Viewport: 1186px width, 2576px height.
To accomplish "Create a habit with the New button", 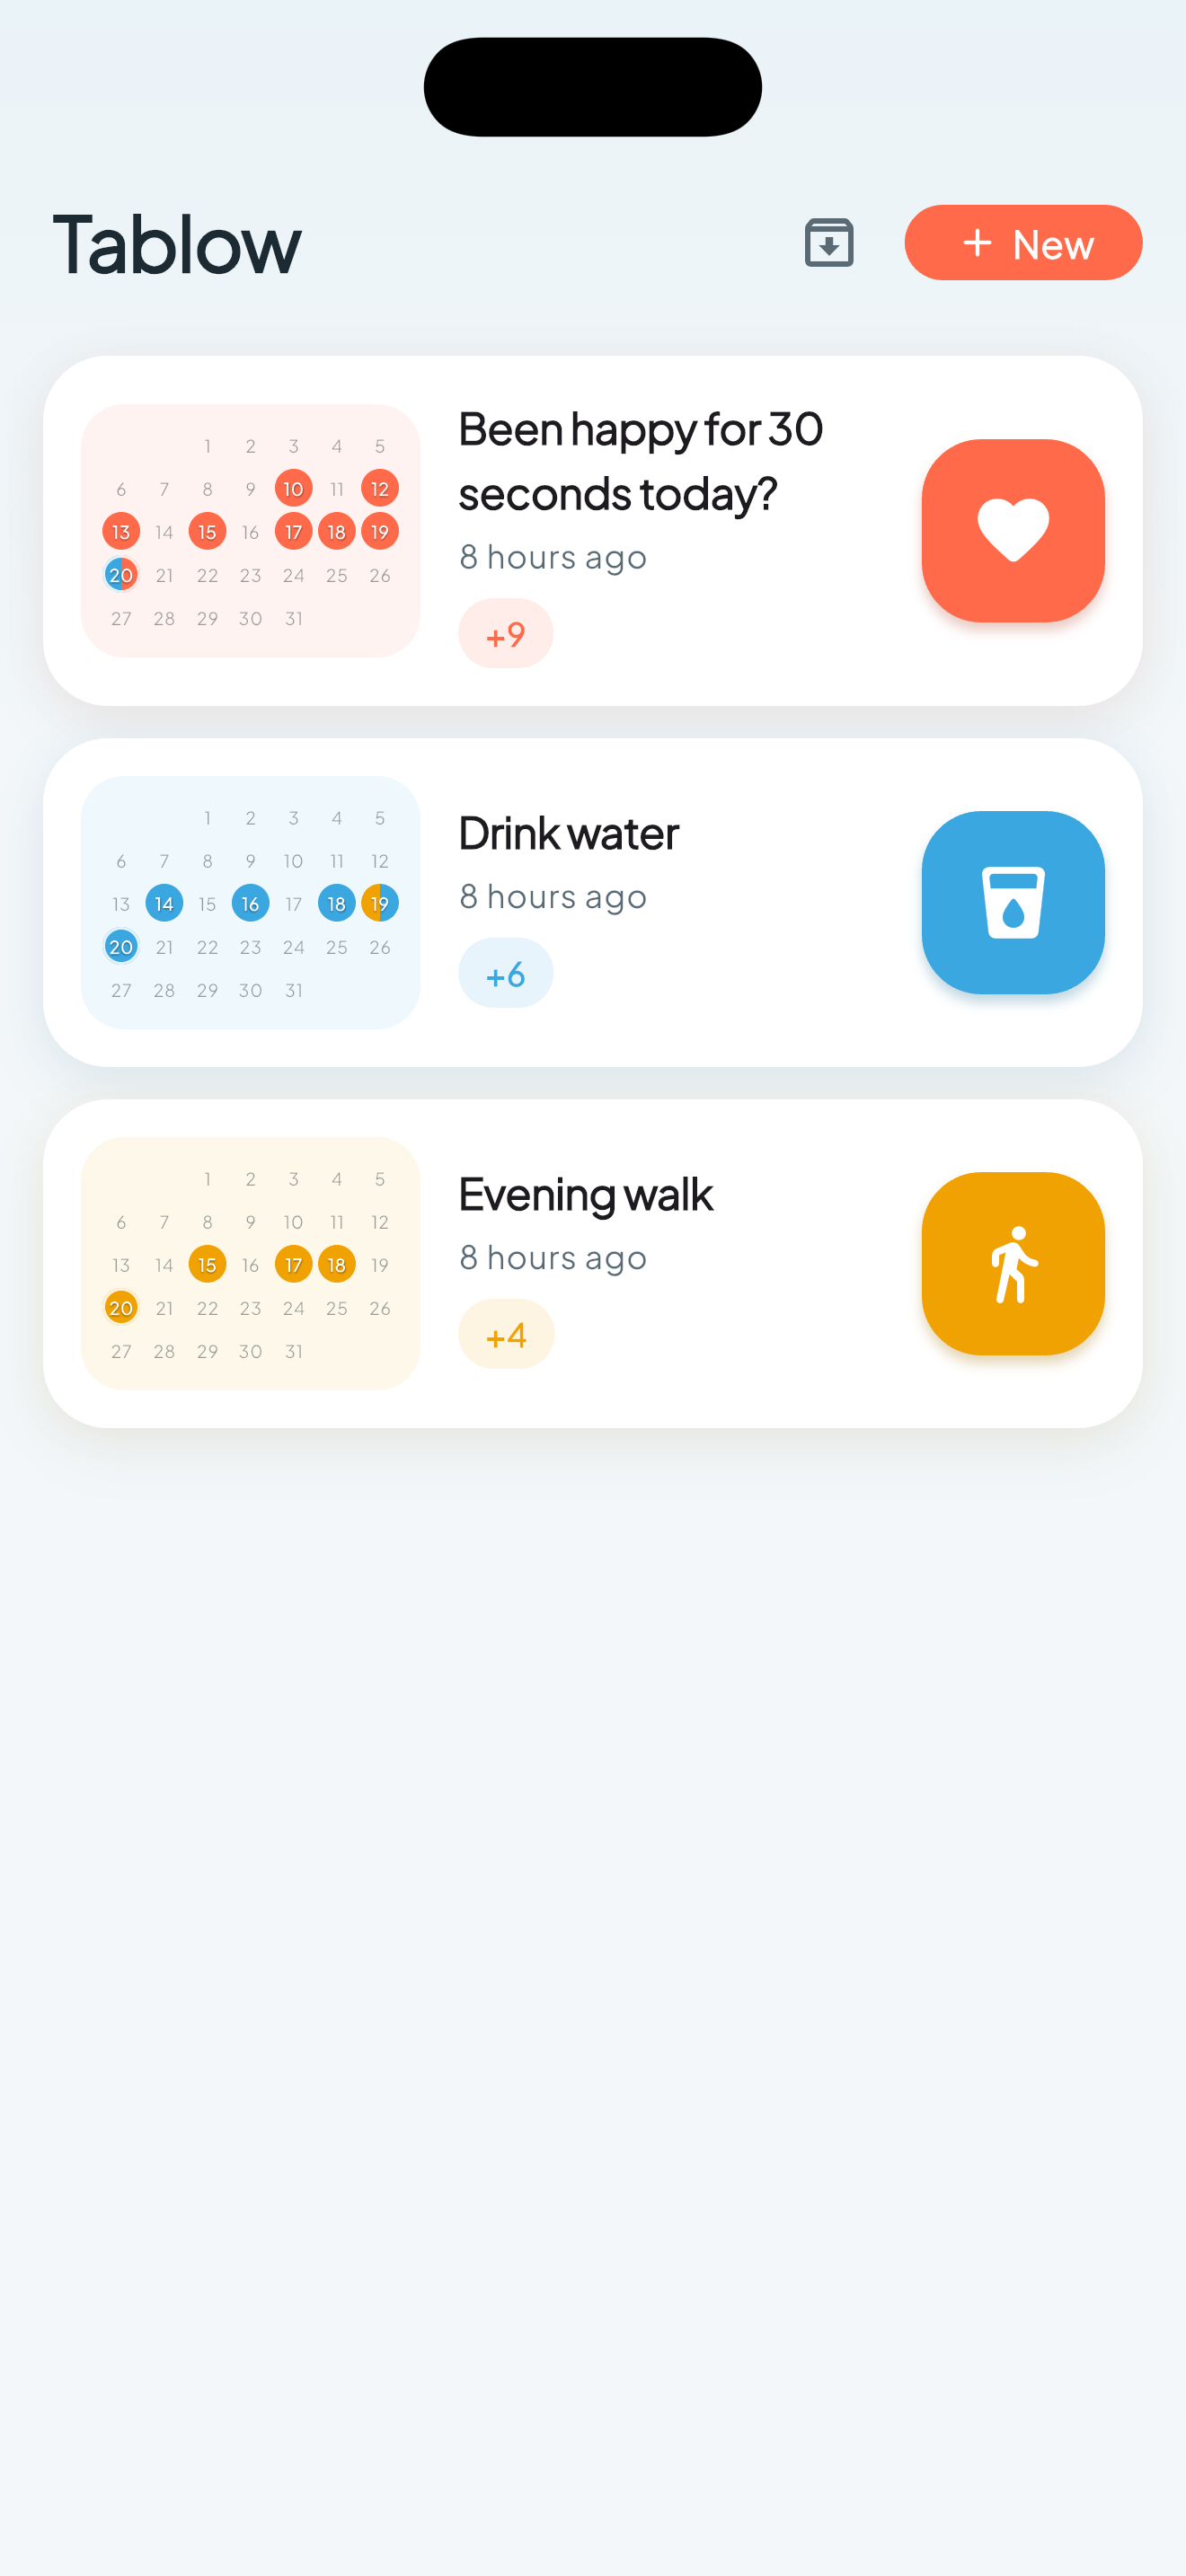I will click(1023, 243).
